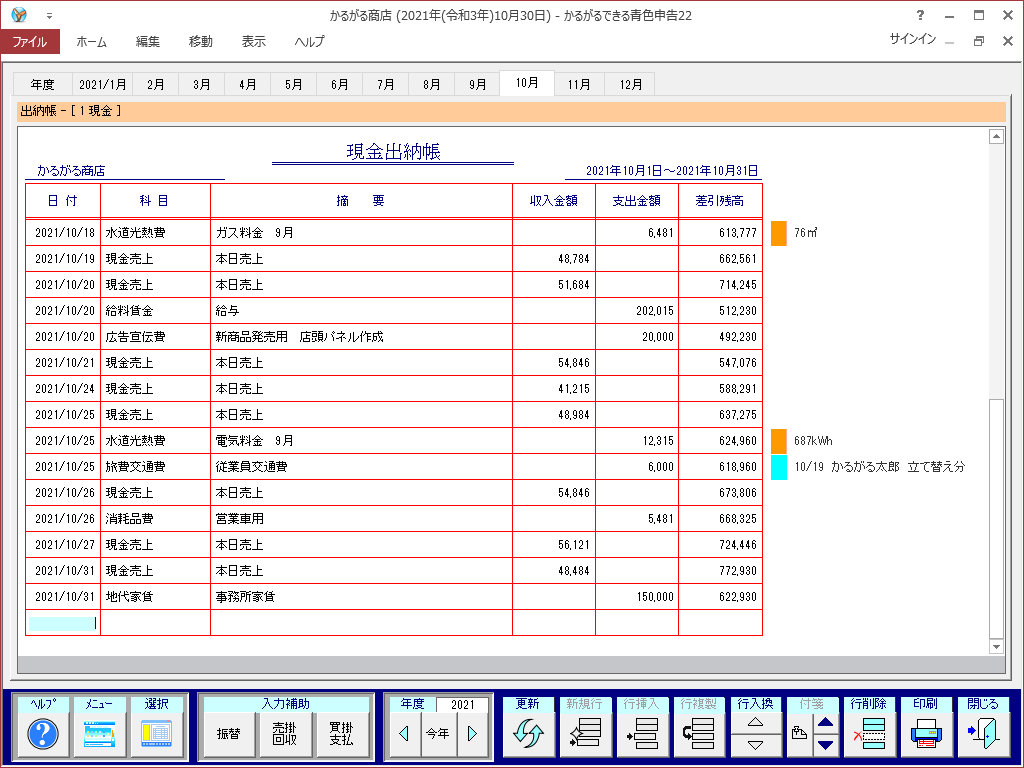Open the 移動 ribbon tab

coord(200,41)
